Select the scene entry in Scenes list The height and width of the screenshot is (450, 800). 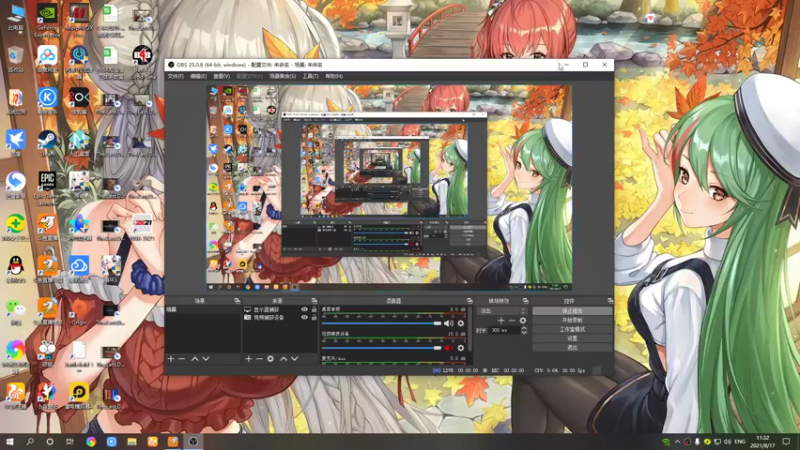203,310
